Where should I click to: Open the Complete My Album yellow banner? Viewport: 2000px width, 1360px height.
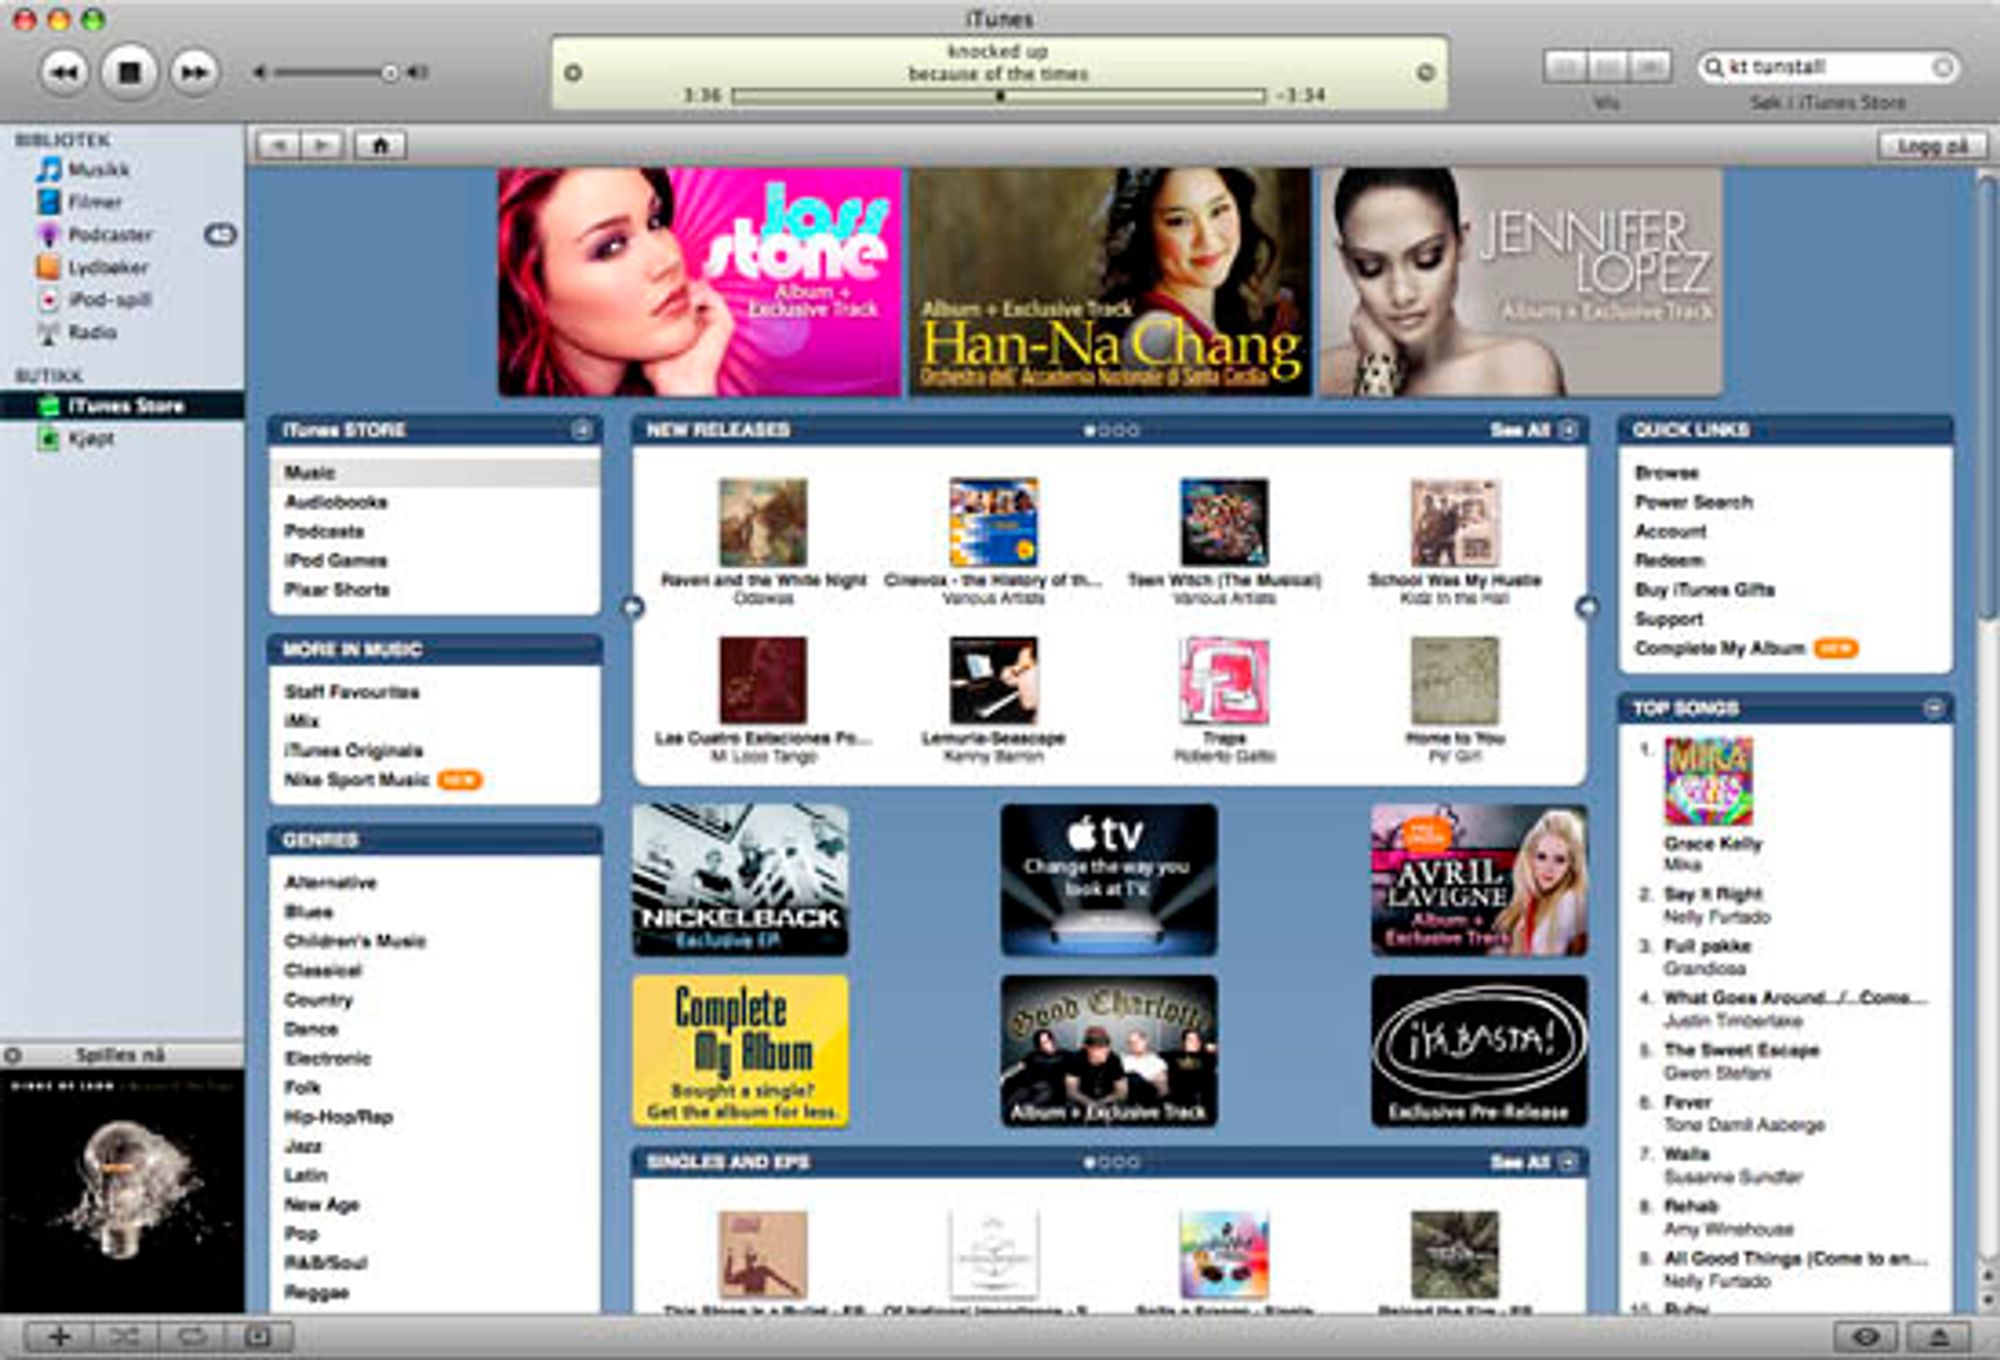pyautogui.click(x=741, y=1051)
